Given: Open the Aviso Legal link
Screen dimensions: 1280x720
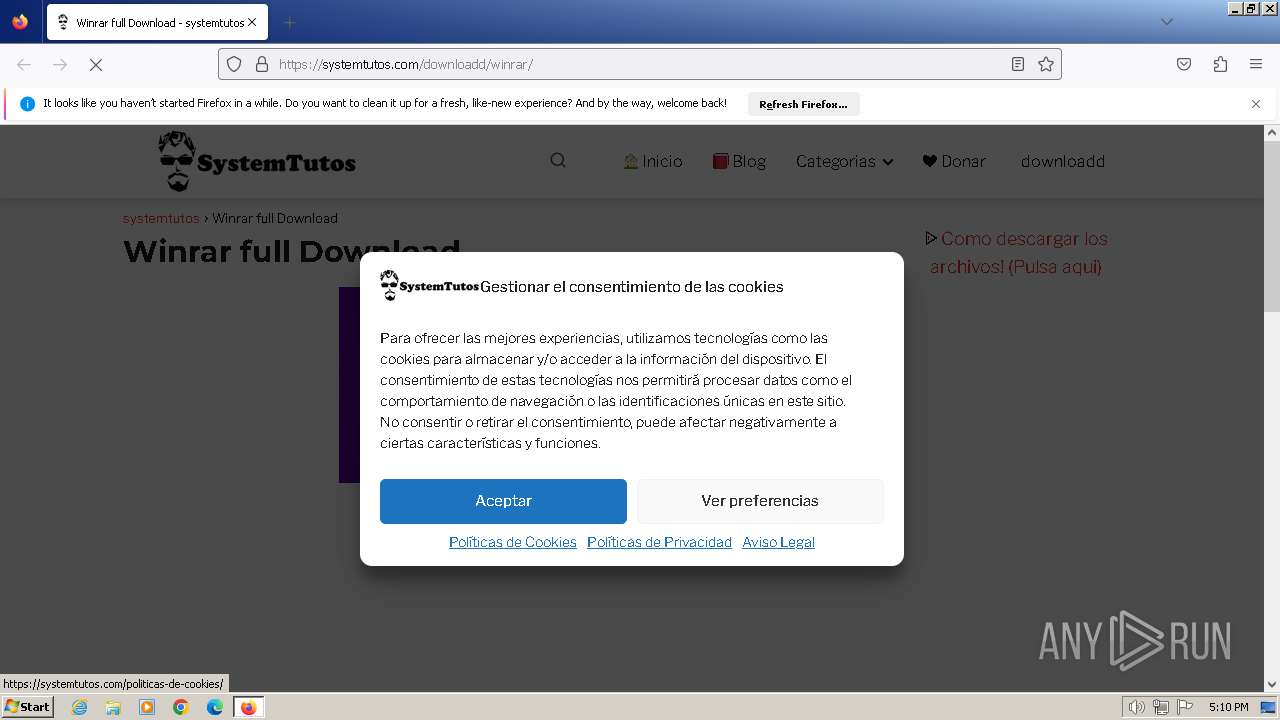Looking at the screenshot, I should [x=778, y=542].
